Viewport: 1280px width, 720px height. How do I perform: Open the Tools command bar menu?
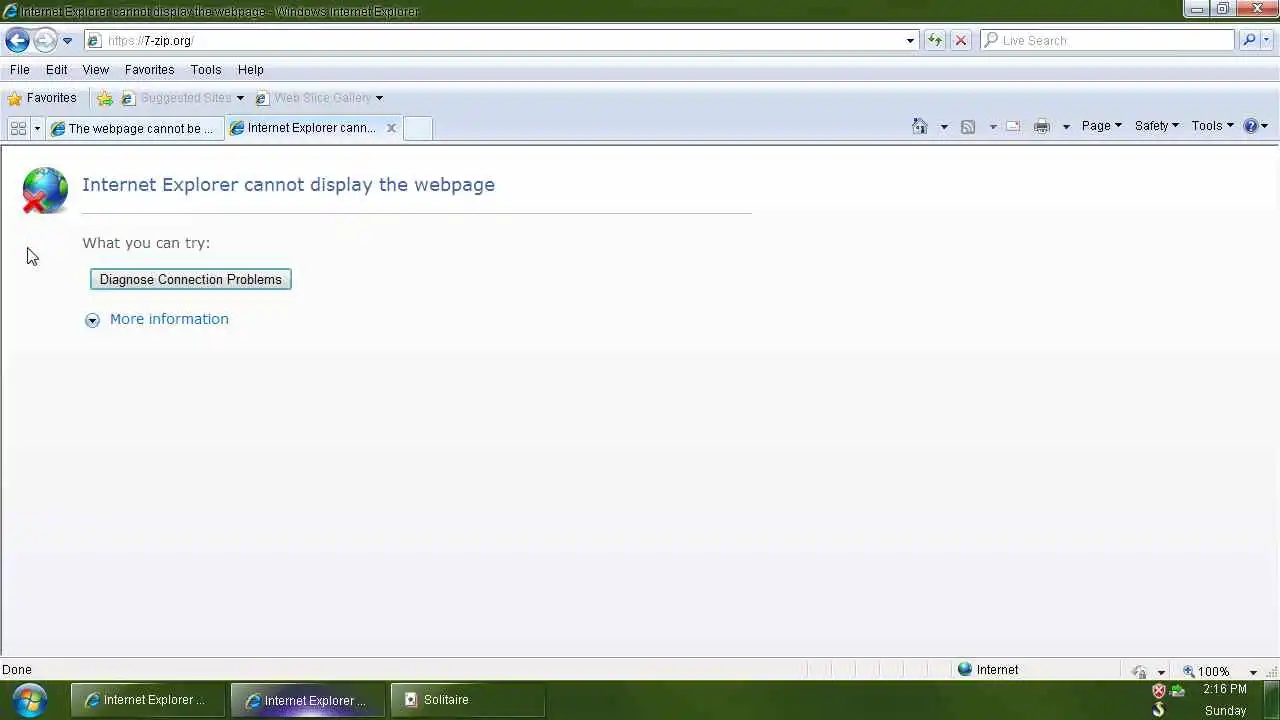(x=1212, y=126)
